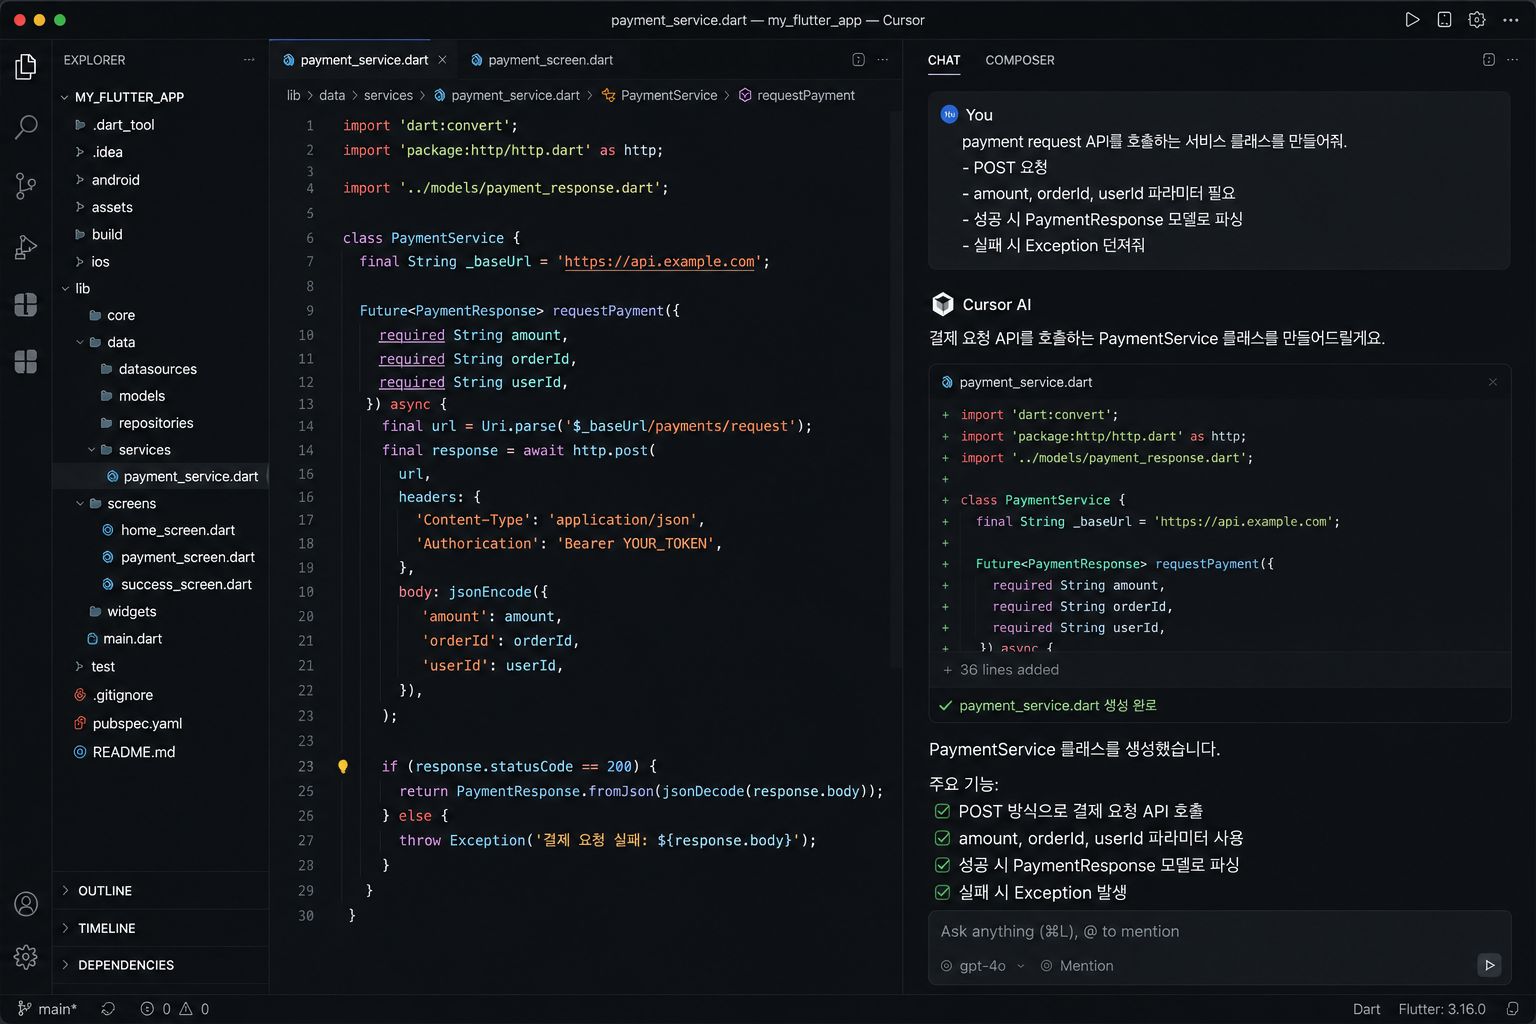Click Flutter: 3.16.0 in status bar
The width and height of the screenshot is (1536, 1024).
(x=1442, y=1009)
